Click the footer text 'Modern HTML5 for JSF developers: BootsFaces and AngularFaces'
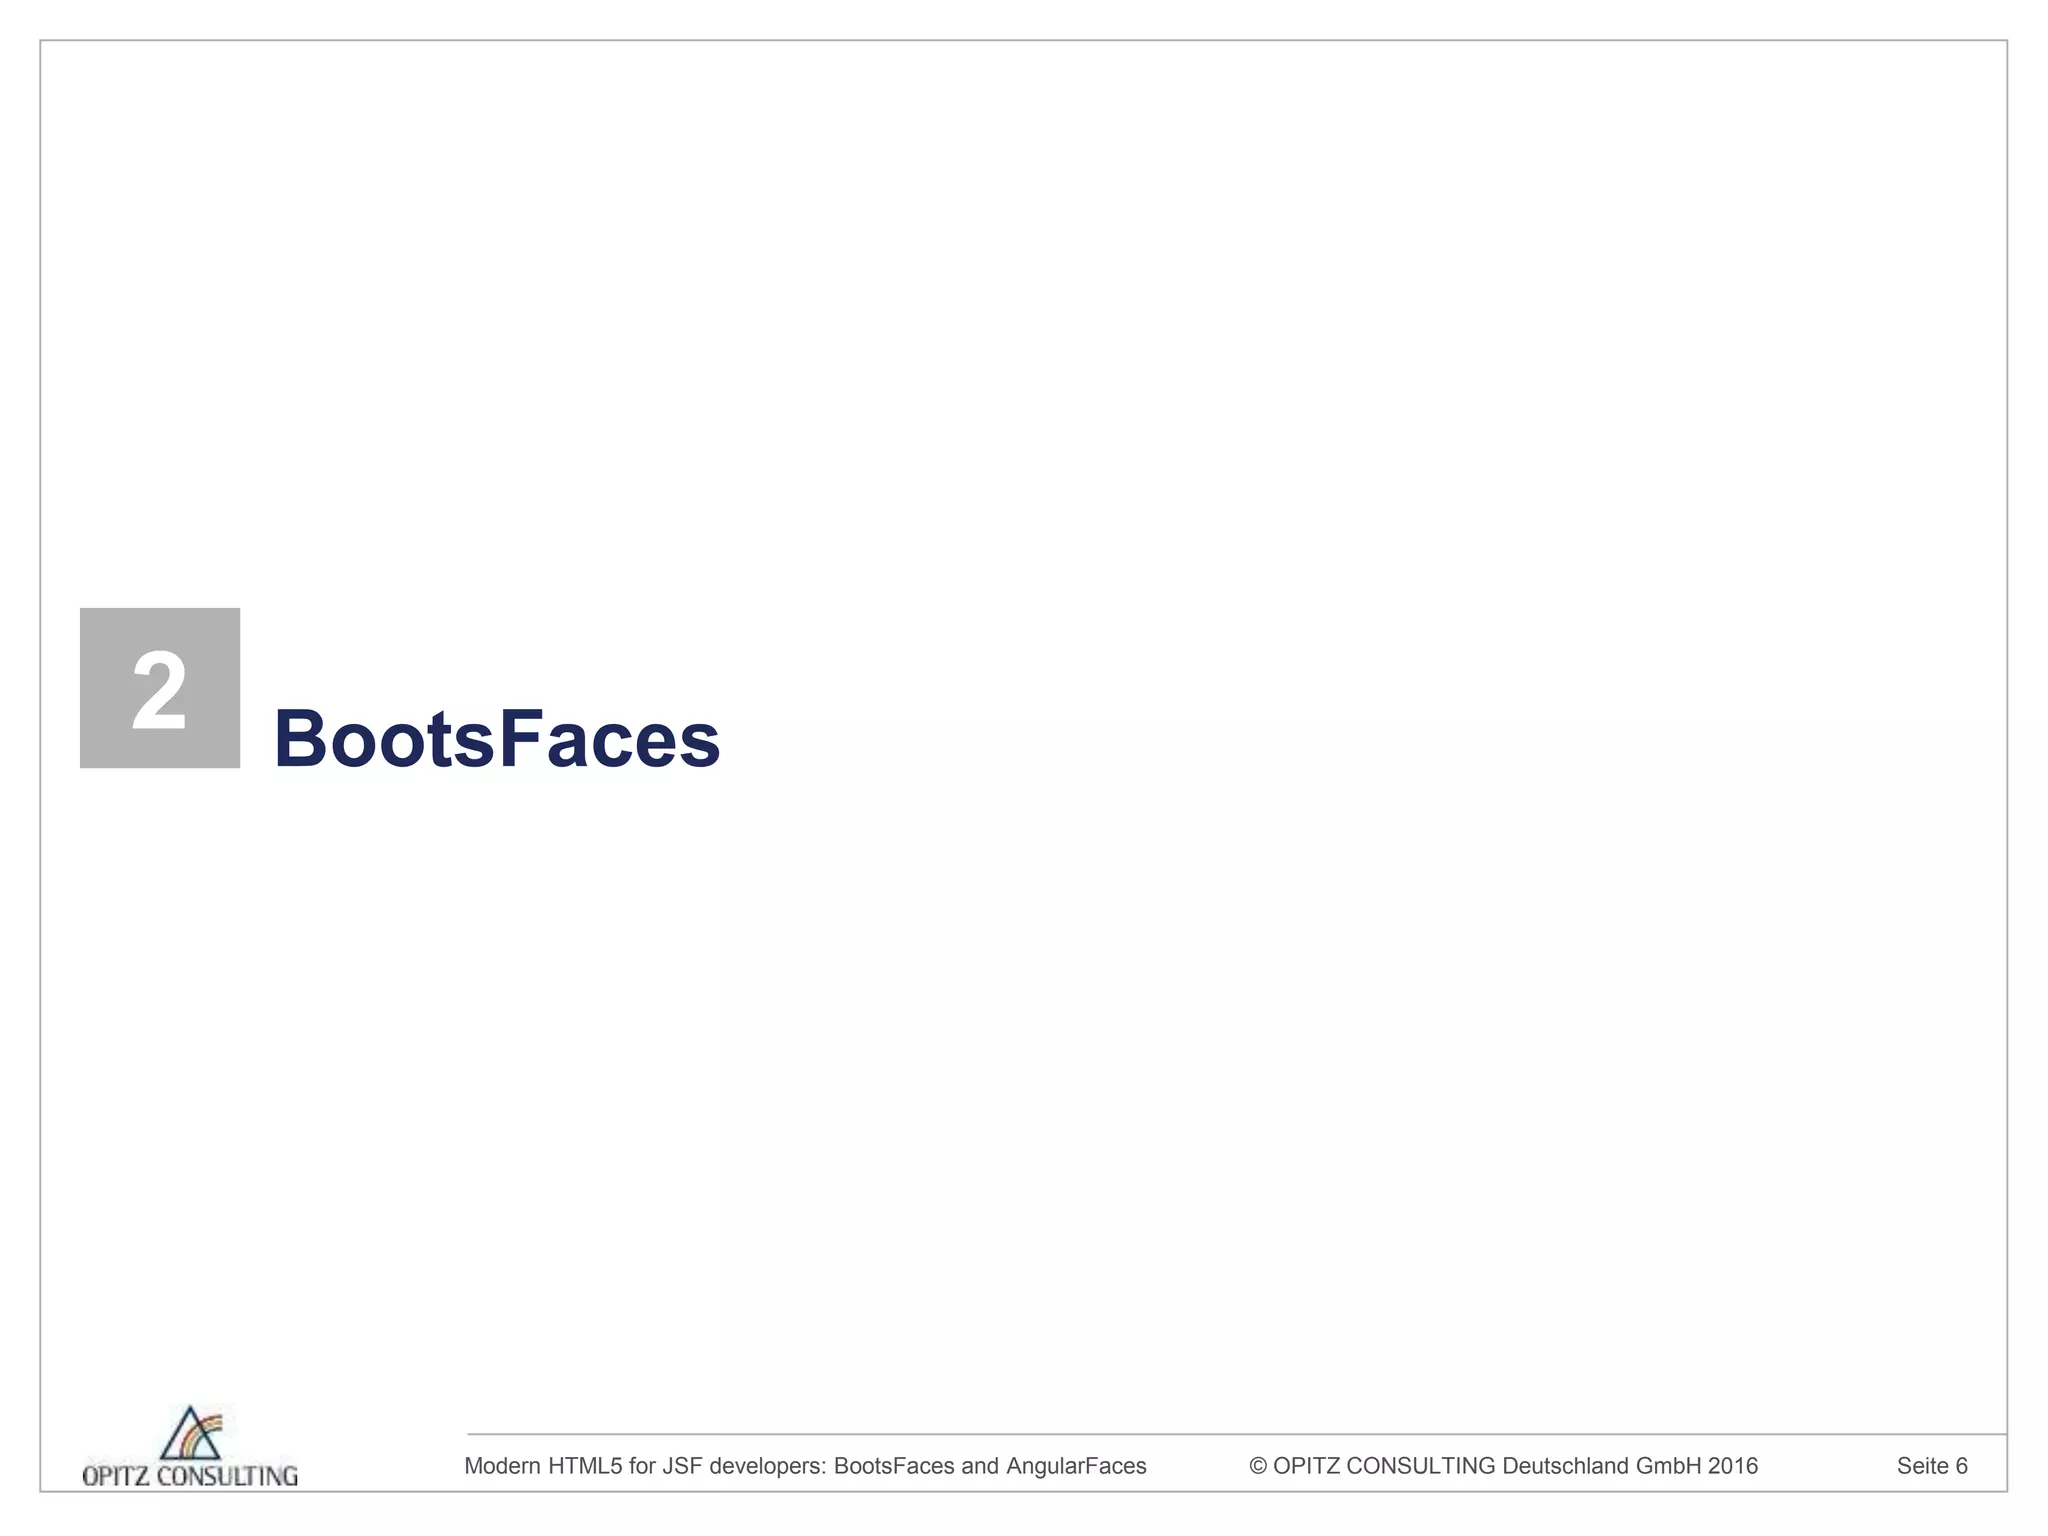2048x1536 pixels. click(805, 1466)
